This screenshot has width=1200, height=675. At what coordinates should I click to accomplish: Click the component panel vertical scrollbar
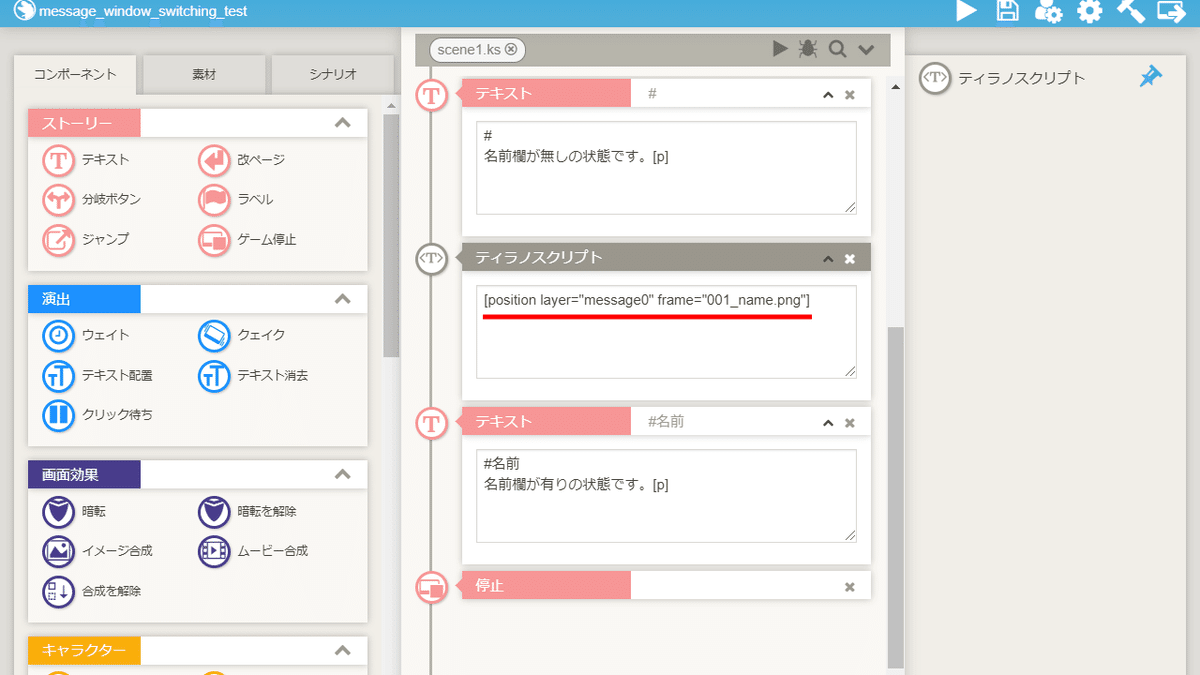[x=391, y=235]
